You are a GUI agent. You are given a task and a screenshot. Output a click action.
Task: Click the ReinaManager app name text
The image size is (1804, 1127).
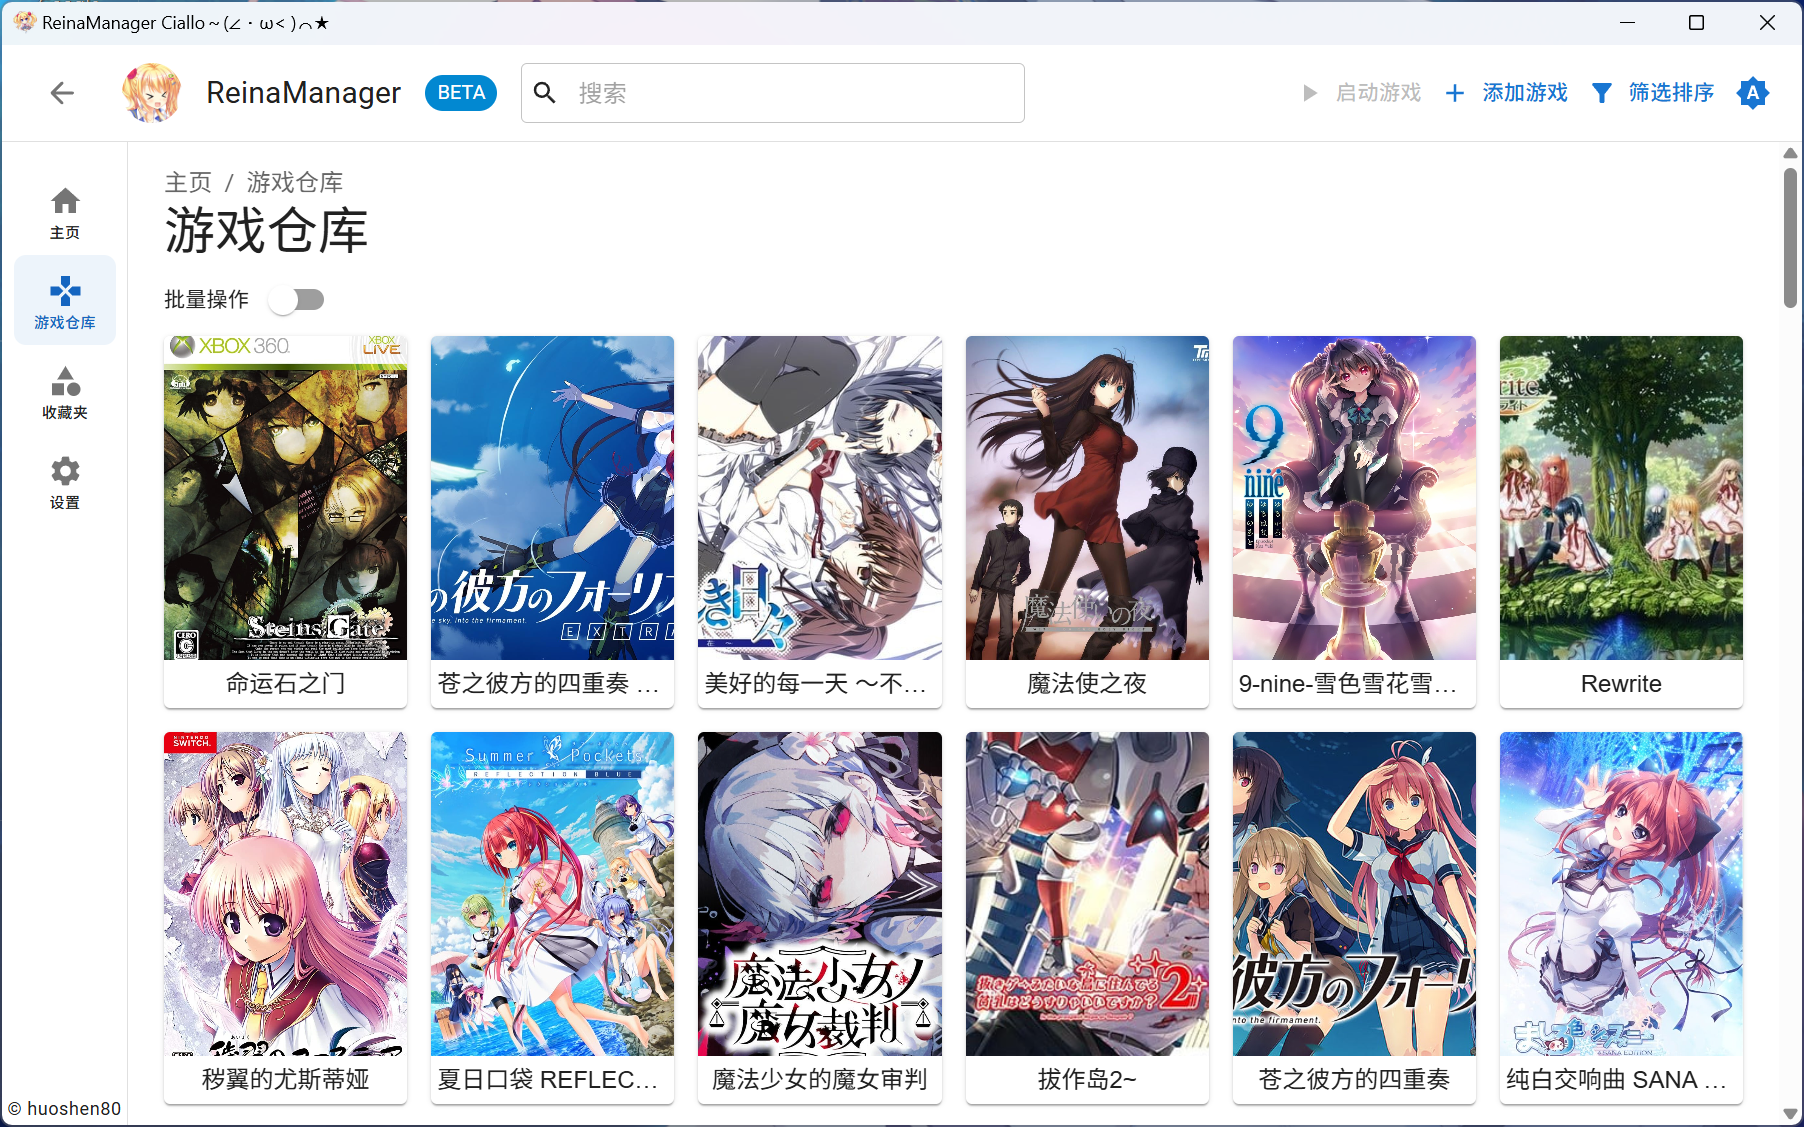303,93
